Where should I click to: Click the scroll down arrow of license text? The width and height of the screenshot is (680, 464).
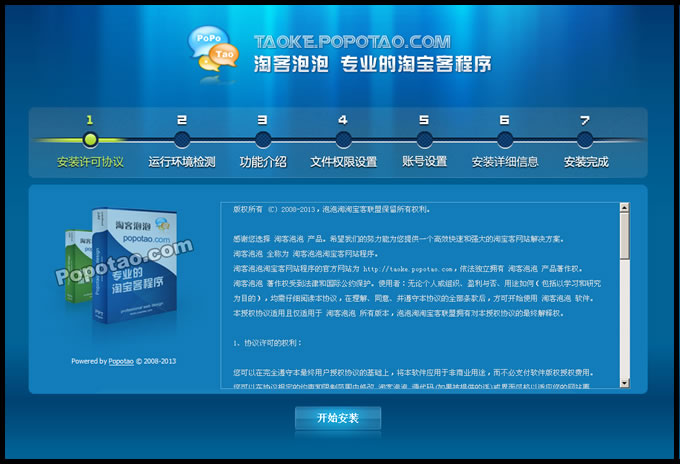(x=624, y=384)
